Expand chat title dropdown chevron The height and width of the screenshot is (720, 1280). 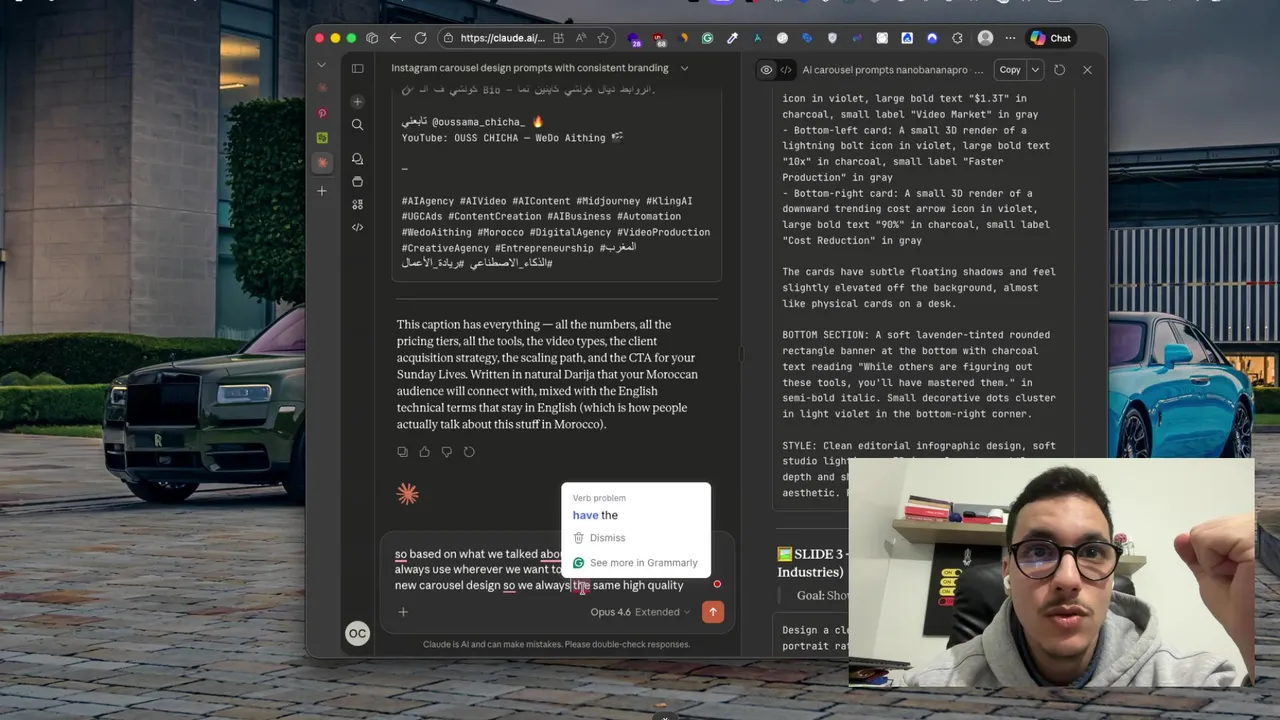(684, 68)
